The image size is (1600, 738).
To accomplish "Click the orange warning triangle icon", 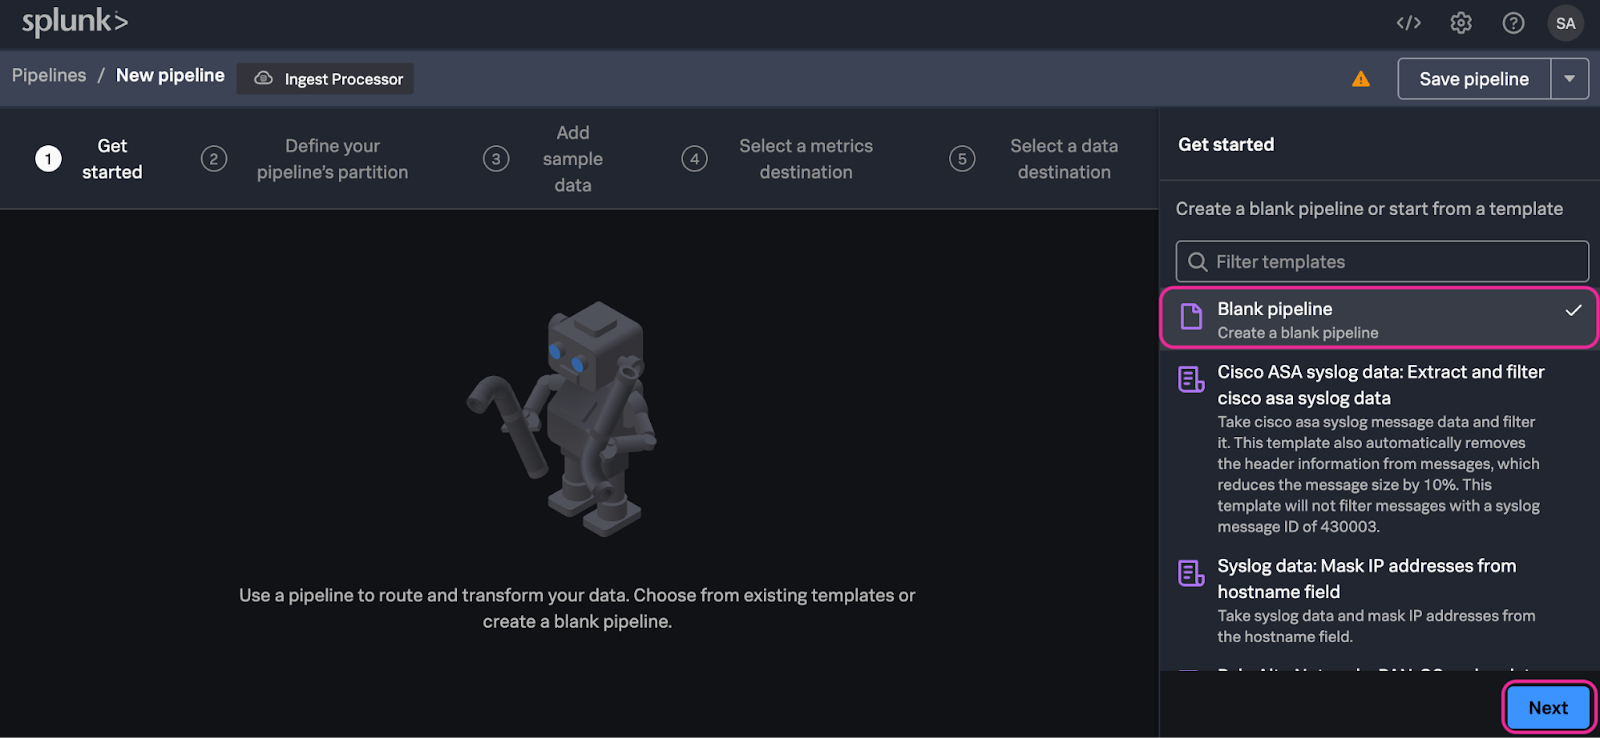I will [1361, 79].
